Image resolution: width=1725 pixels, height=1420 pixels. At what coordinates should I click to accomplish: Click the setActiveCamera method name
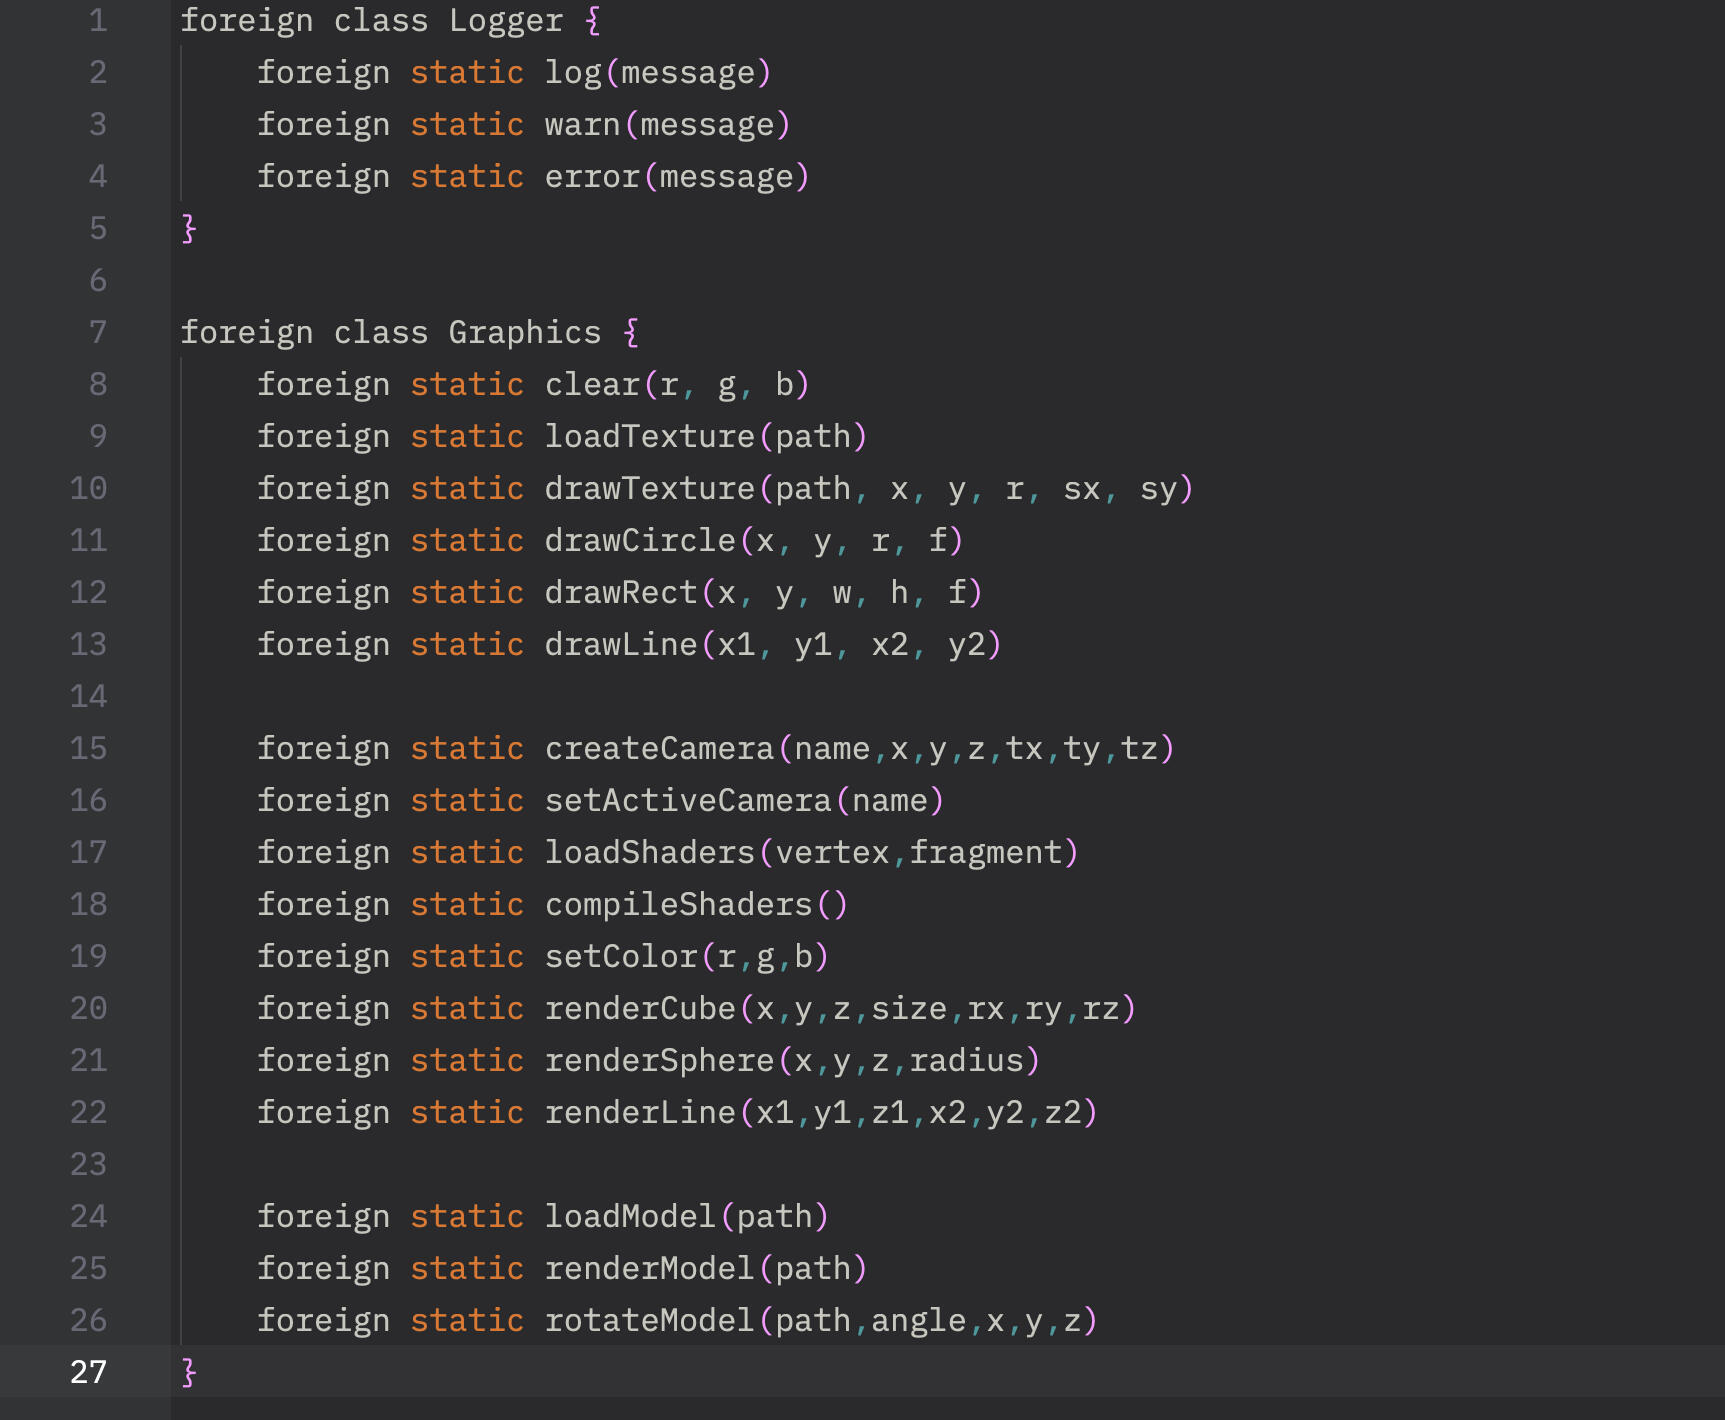point(688,800)
